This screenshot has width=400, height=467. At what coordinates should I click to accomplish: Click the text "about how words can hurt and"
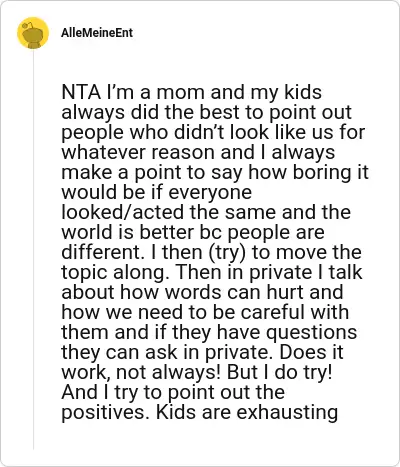(202, 292)
